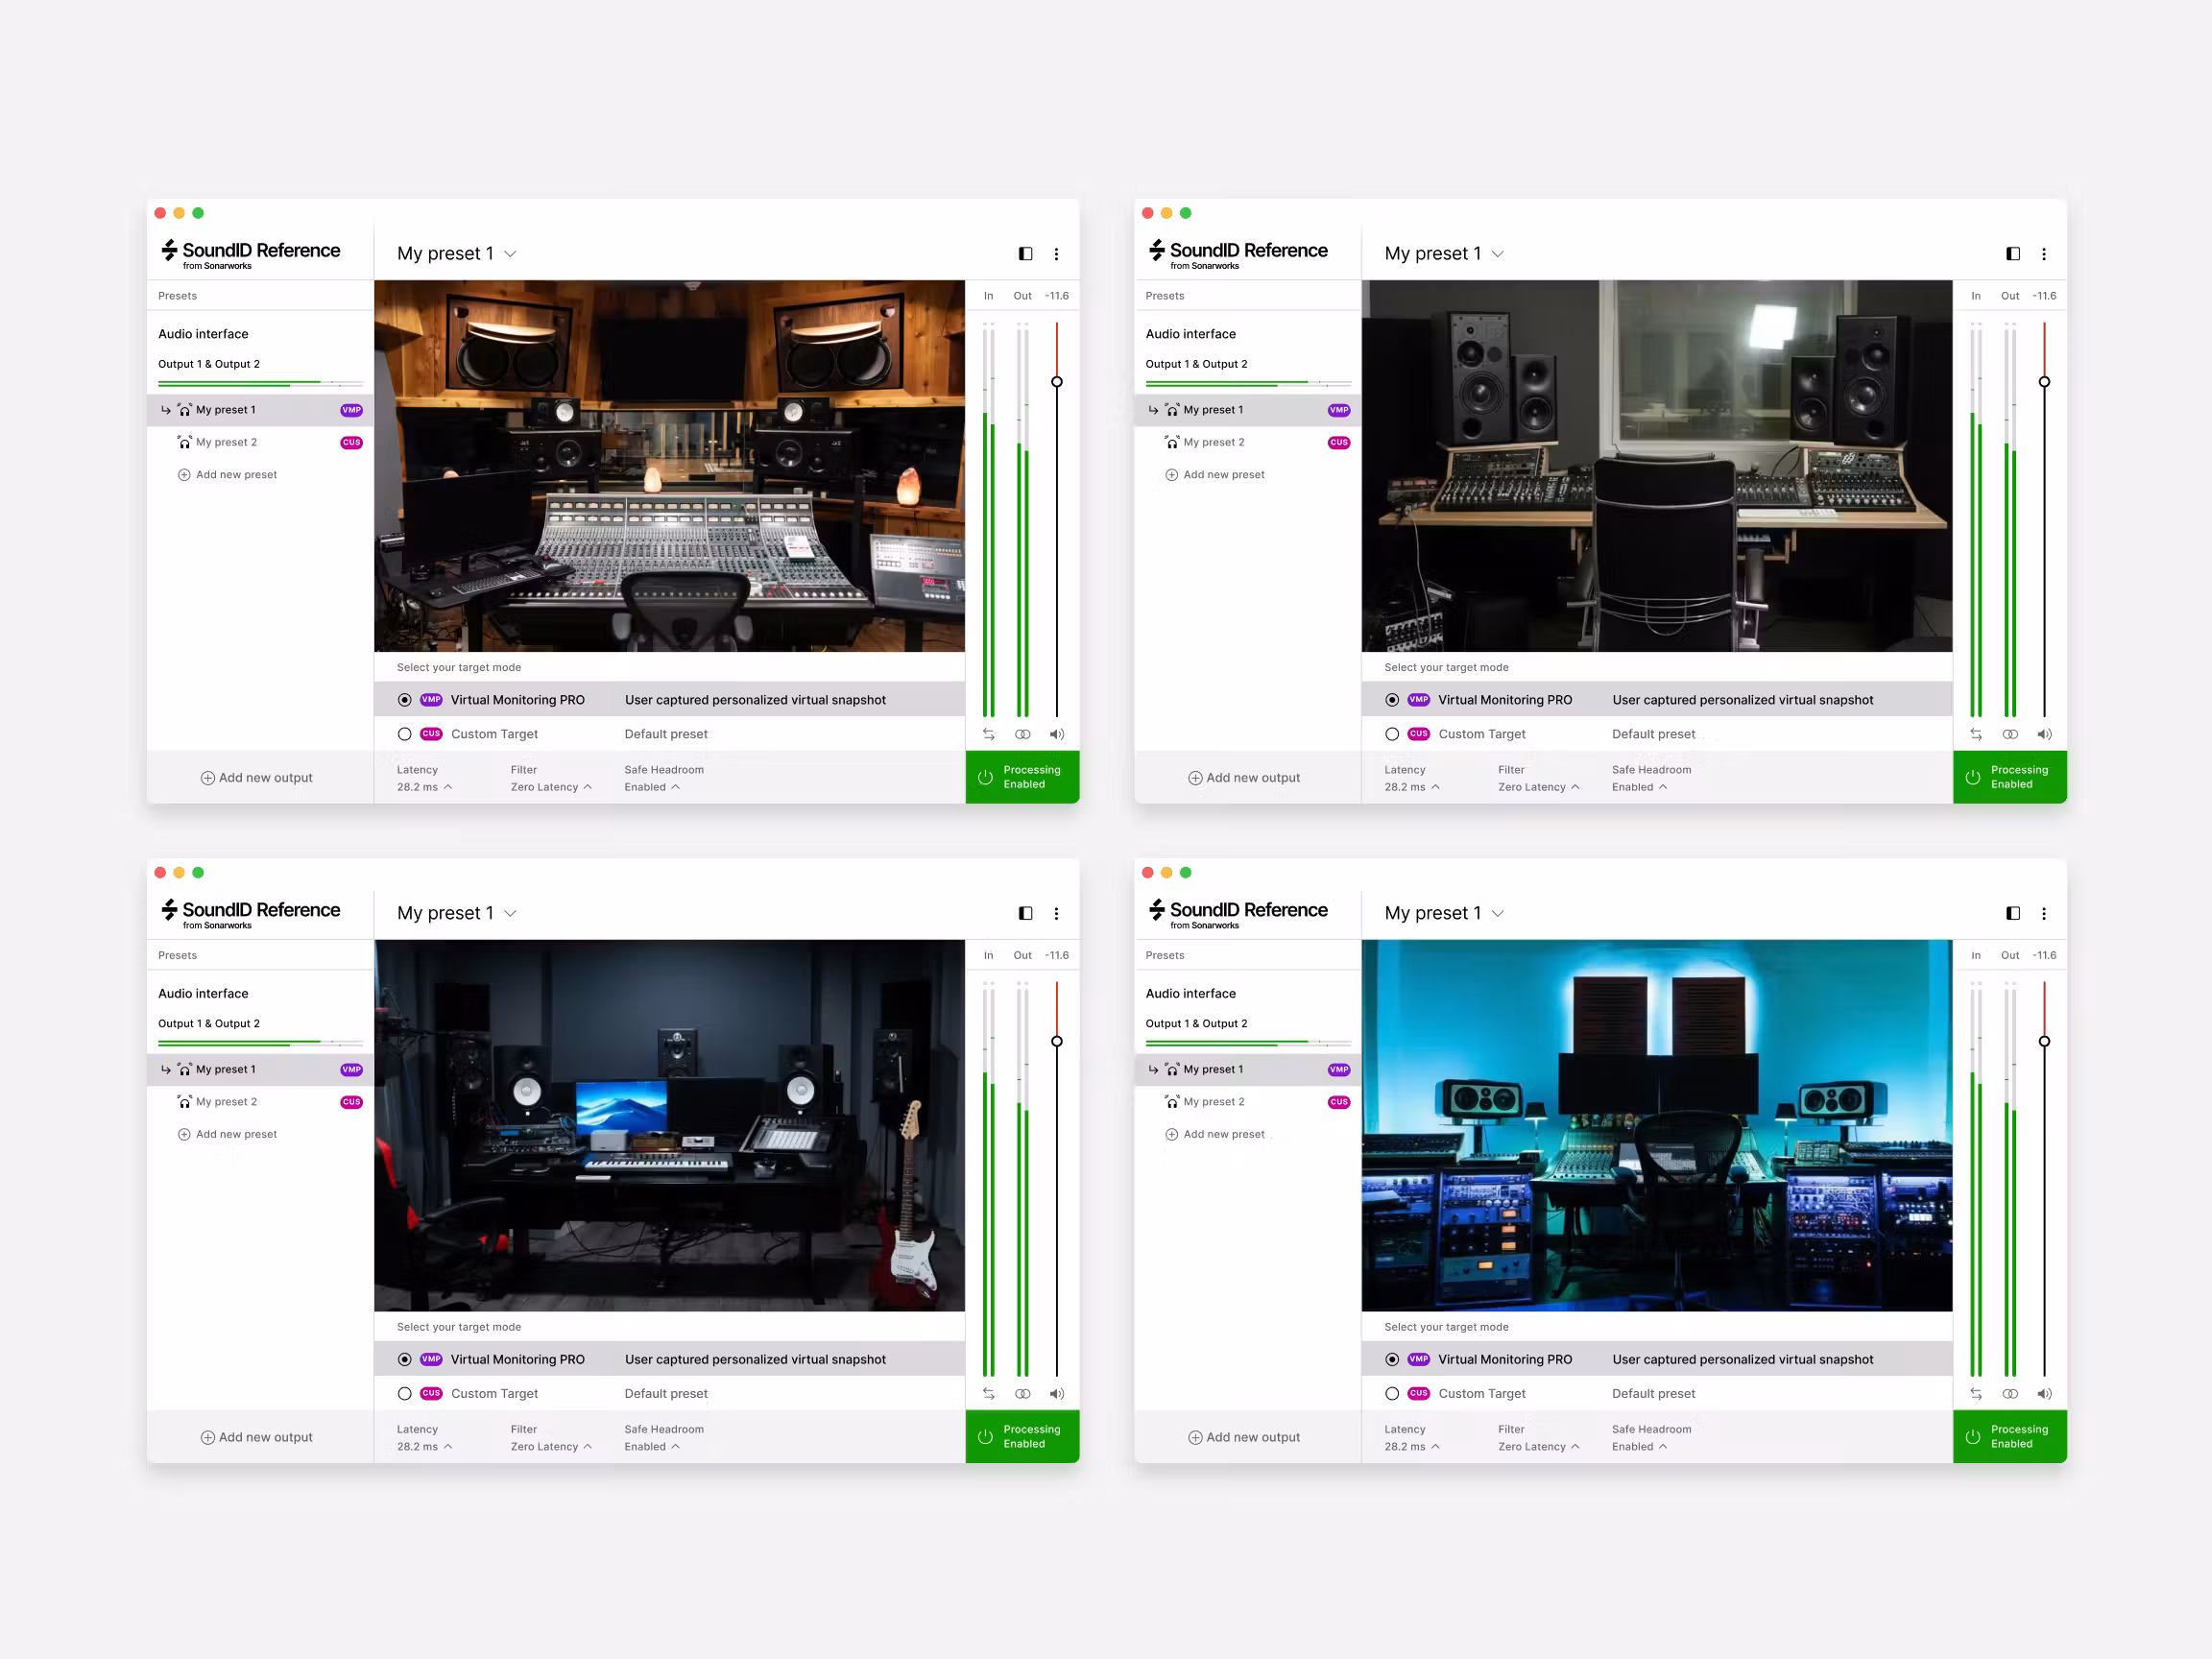The height and width of the screenshot is (1659, 2212).
Task: Click Add new preset in bottom-right window
Action: click(1215, 1134)
